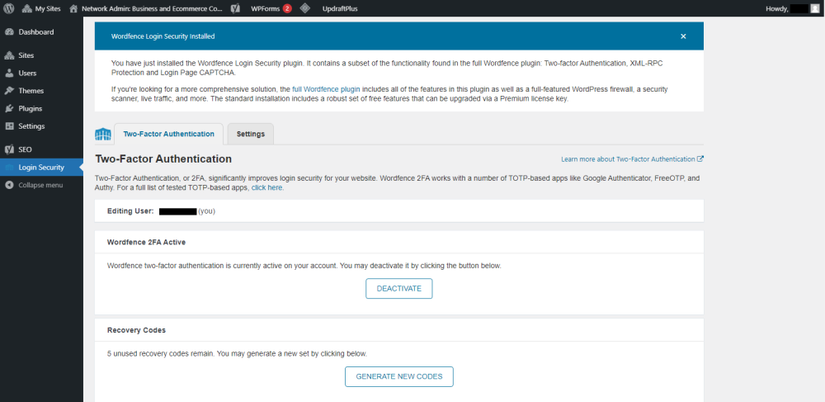This screenshot has height=402, width=825.
Task: Click the Howdy user account menu
Action: coord(794,8)
